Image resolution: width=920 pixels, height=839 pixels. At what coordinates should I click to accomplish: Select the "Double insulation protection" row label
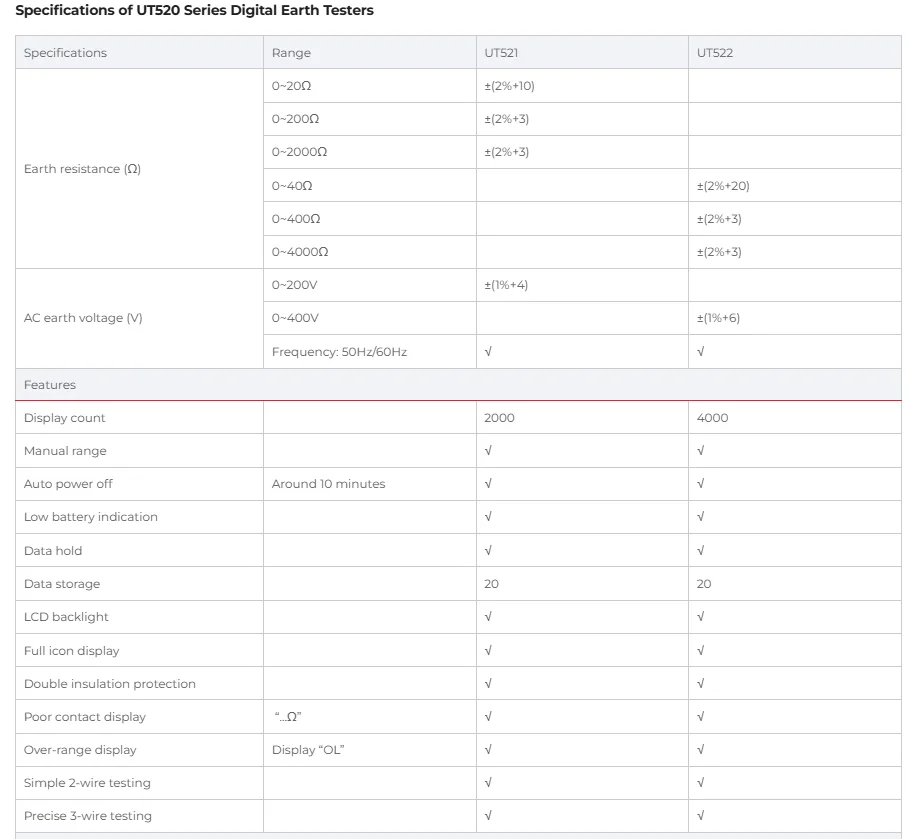coord(110,684)
